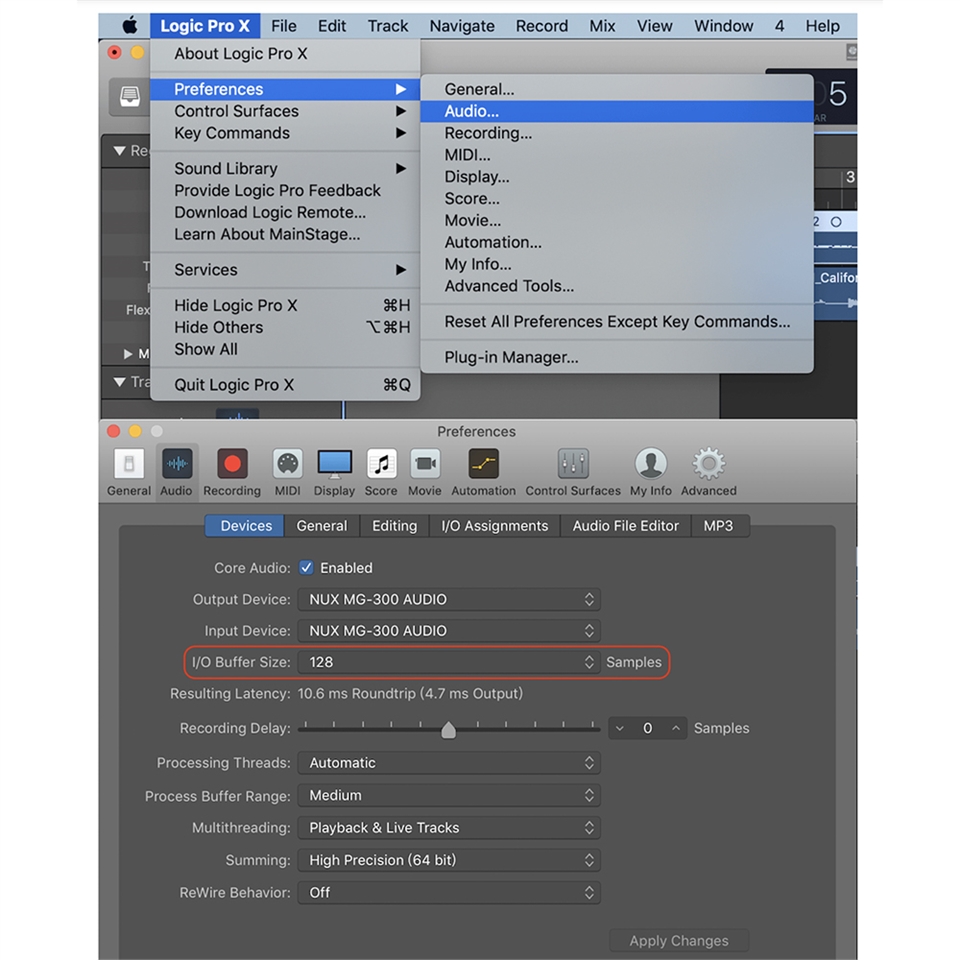Switch to the General tab in Audio preferences

321,526
